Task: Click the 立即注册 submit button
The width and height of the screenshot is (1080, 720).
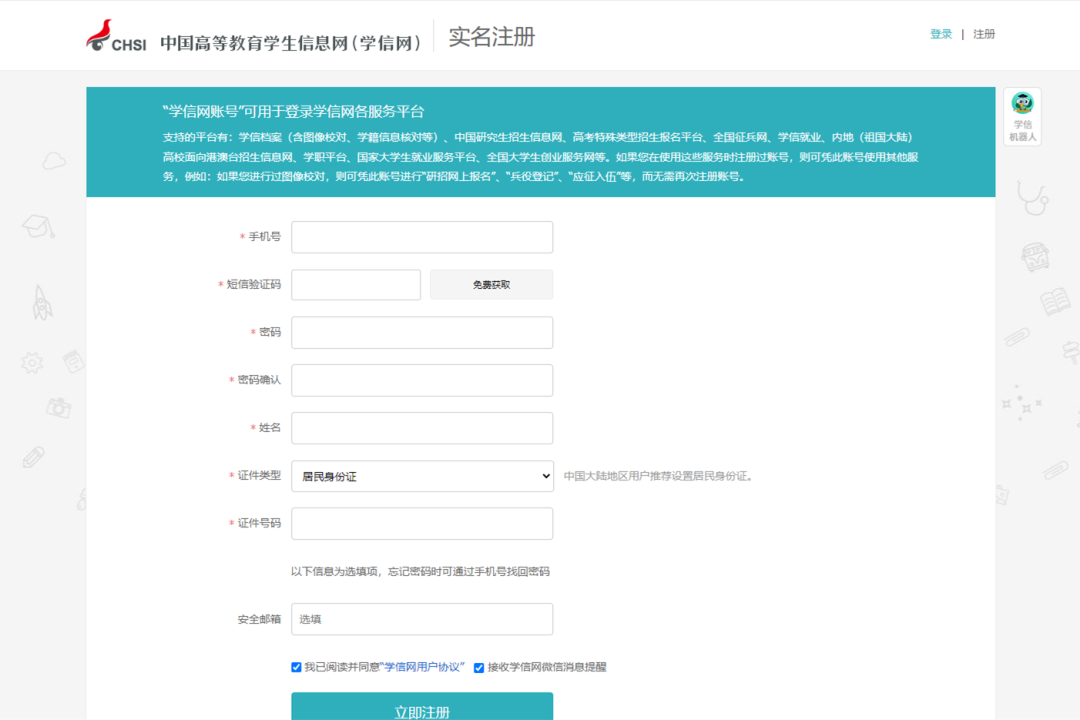Action: (x=422, y=708)
